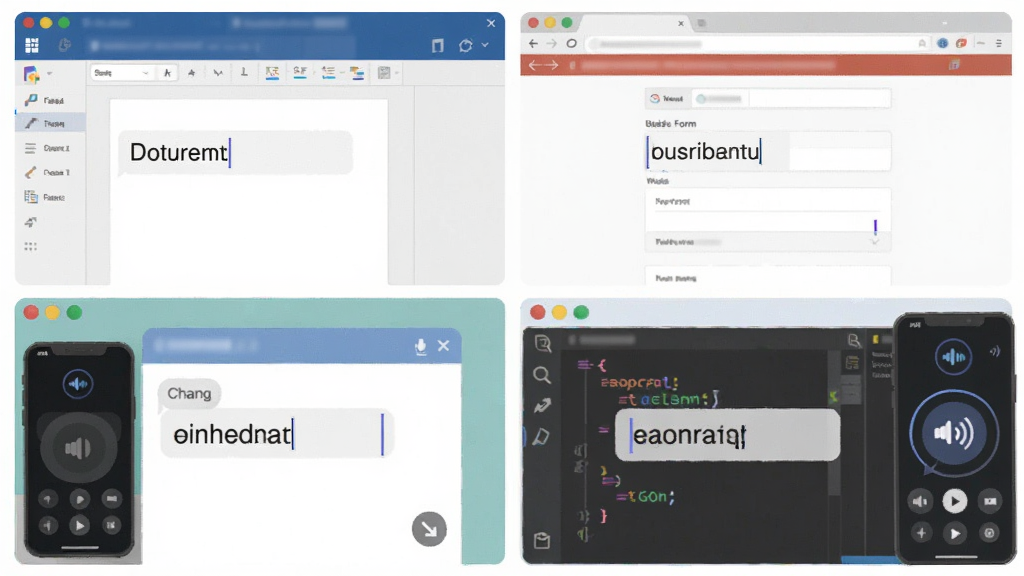Click the app grid icon in blue header

click(x=31, y=45)
